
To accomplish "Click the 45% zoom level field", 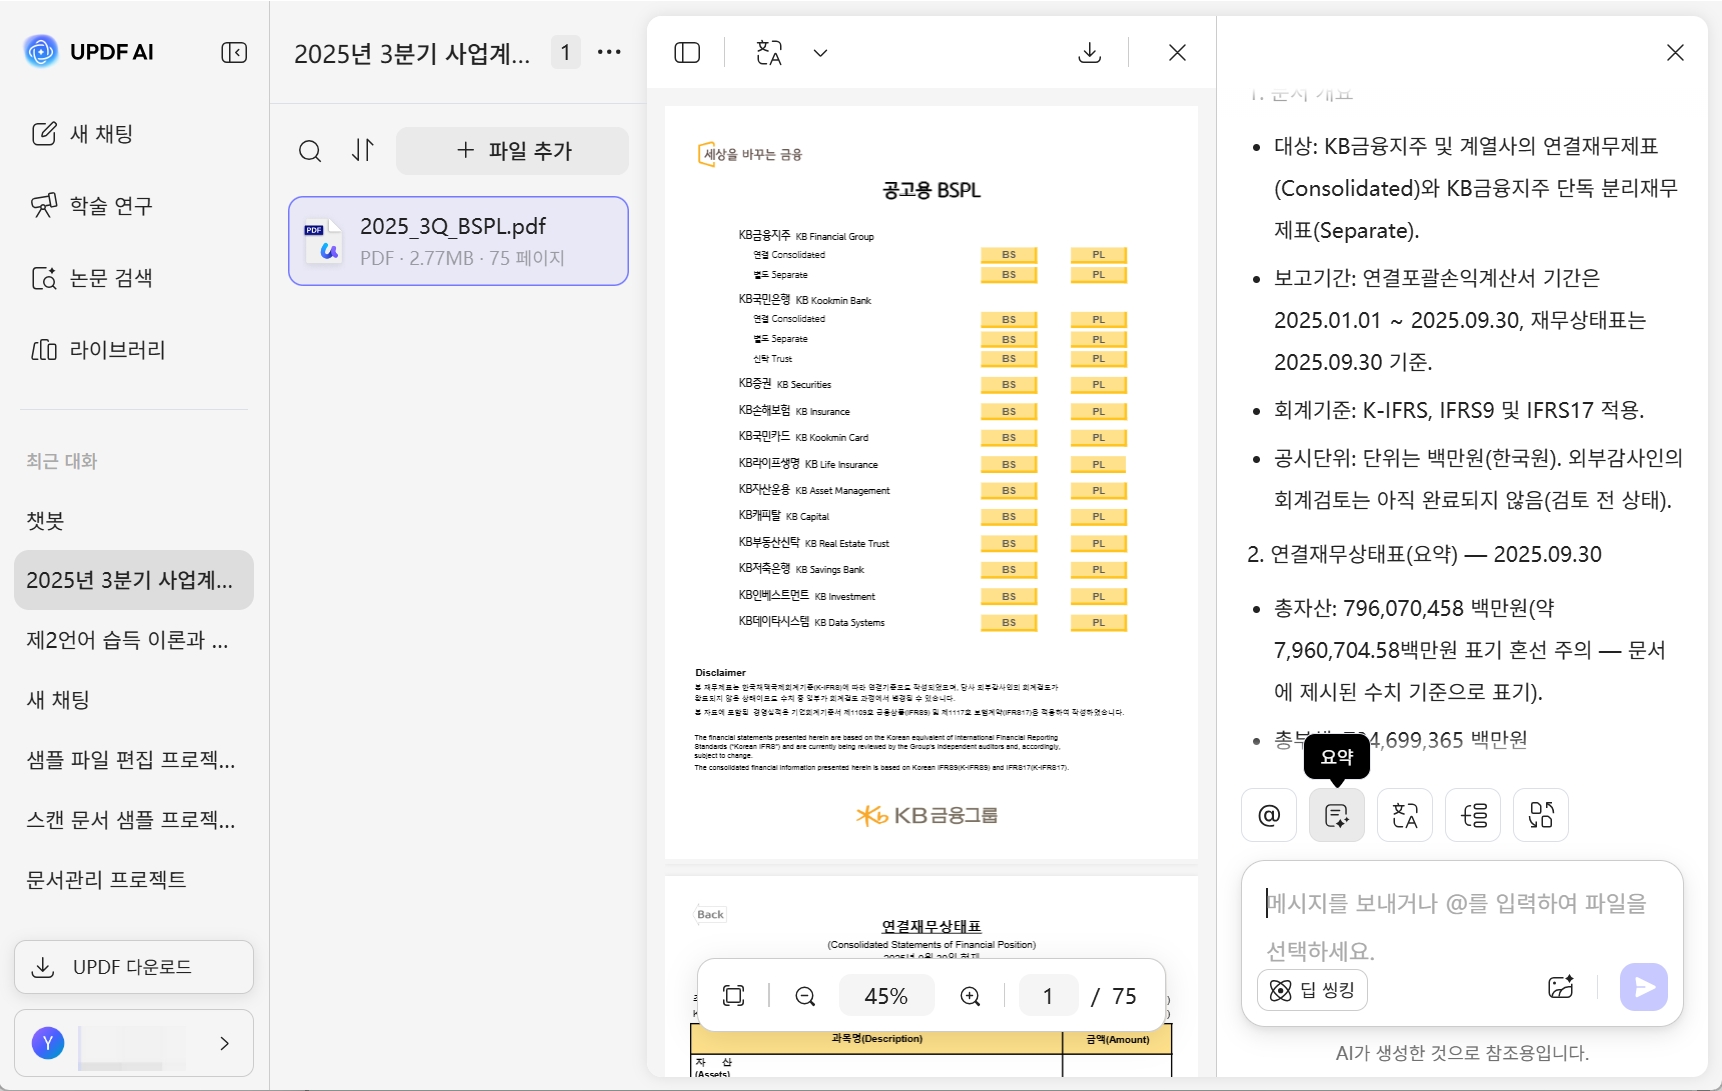I will (x=886, y=996).
